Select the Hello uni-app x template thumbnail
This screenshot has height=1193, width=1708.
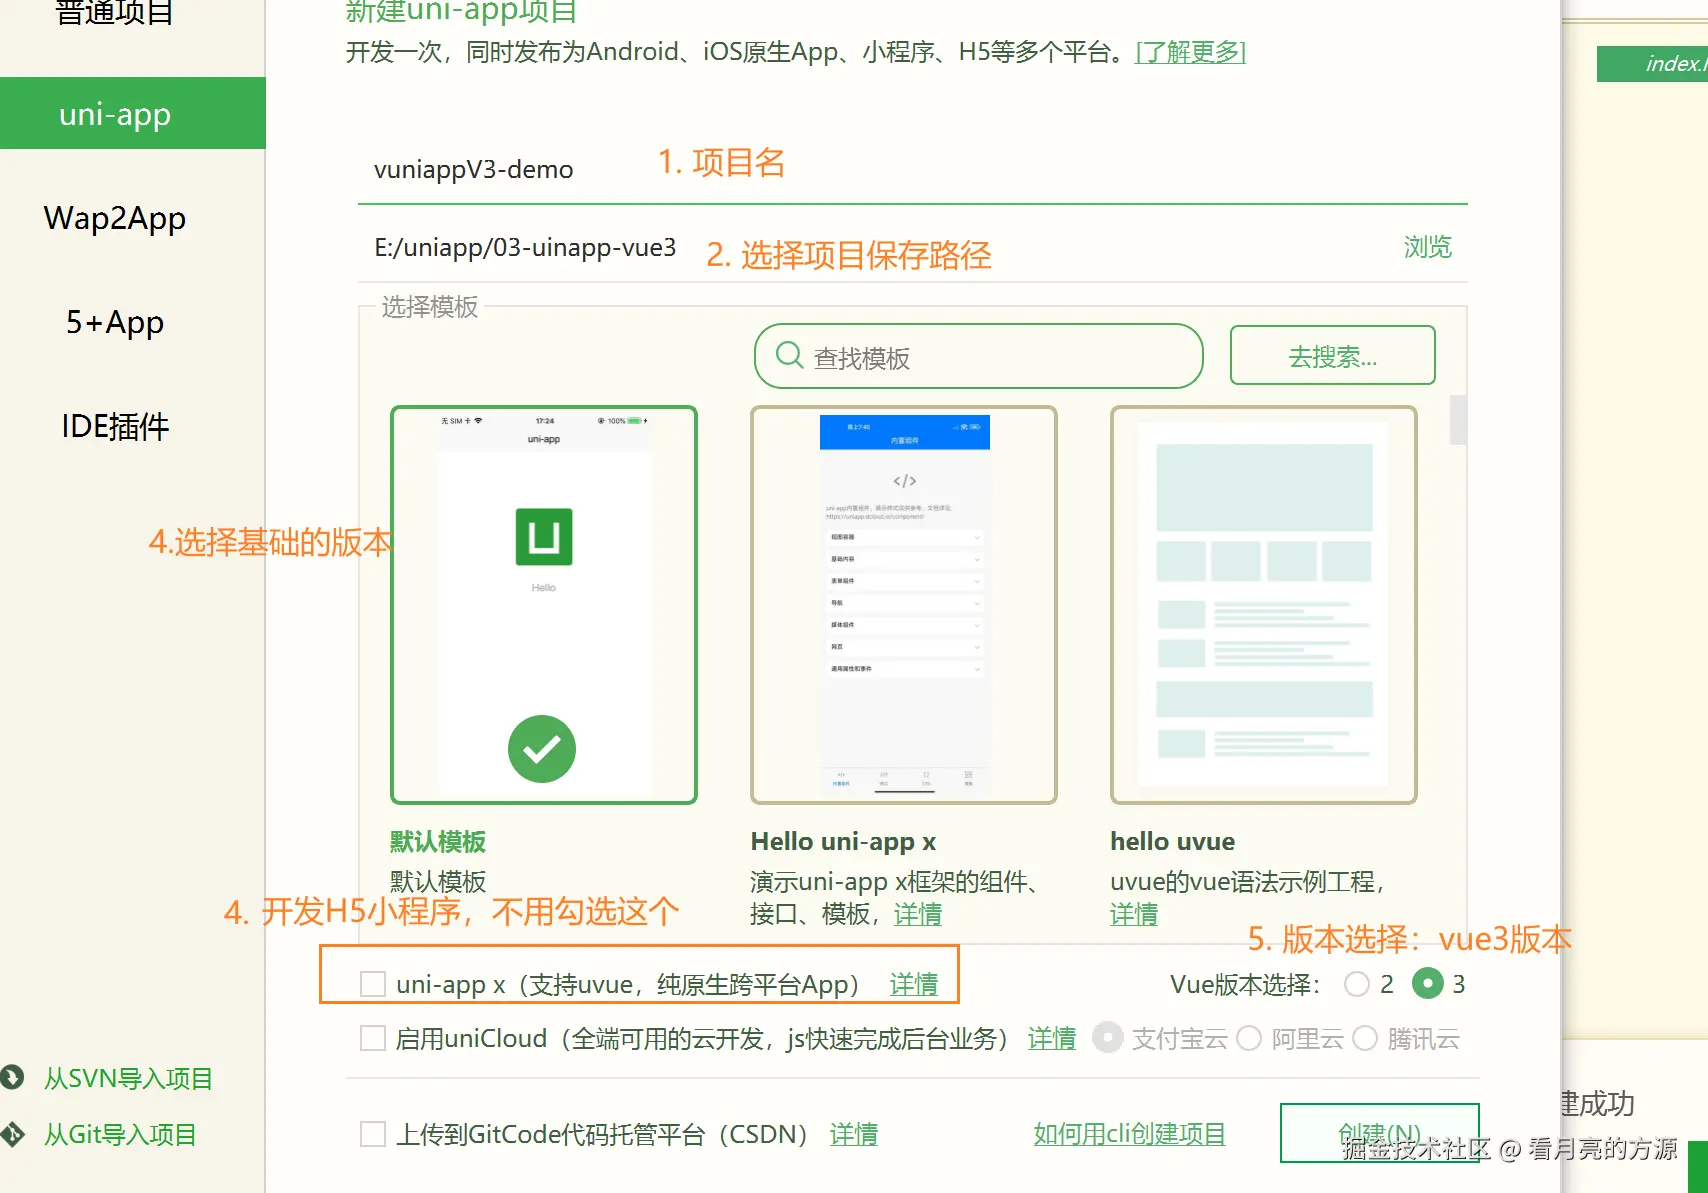[904, 604]
